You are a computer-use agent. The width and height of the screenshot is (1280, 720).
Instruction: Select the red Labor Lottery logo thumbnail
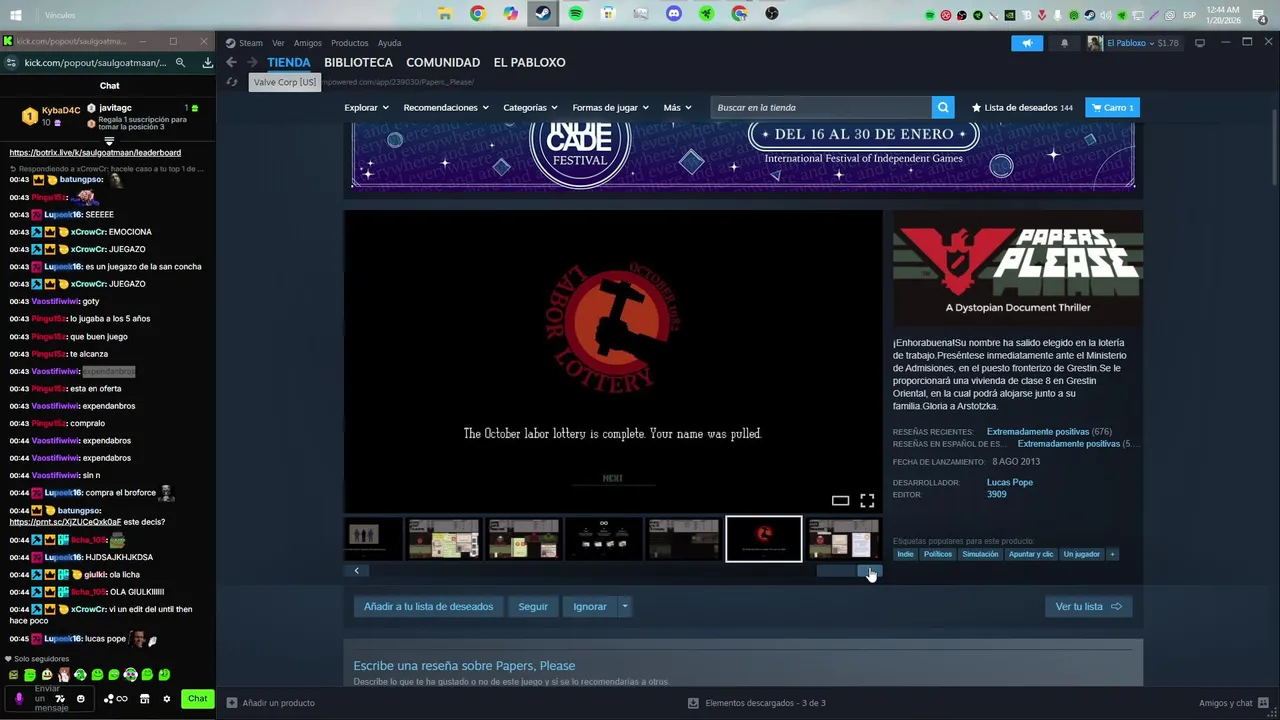[x=764, y=539]
